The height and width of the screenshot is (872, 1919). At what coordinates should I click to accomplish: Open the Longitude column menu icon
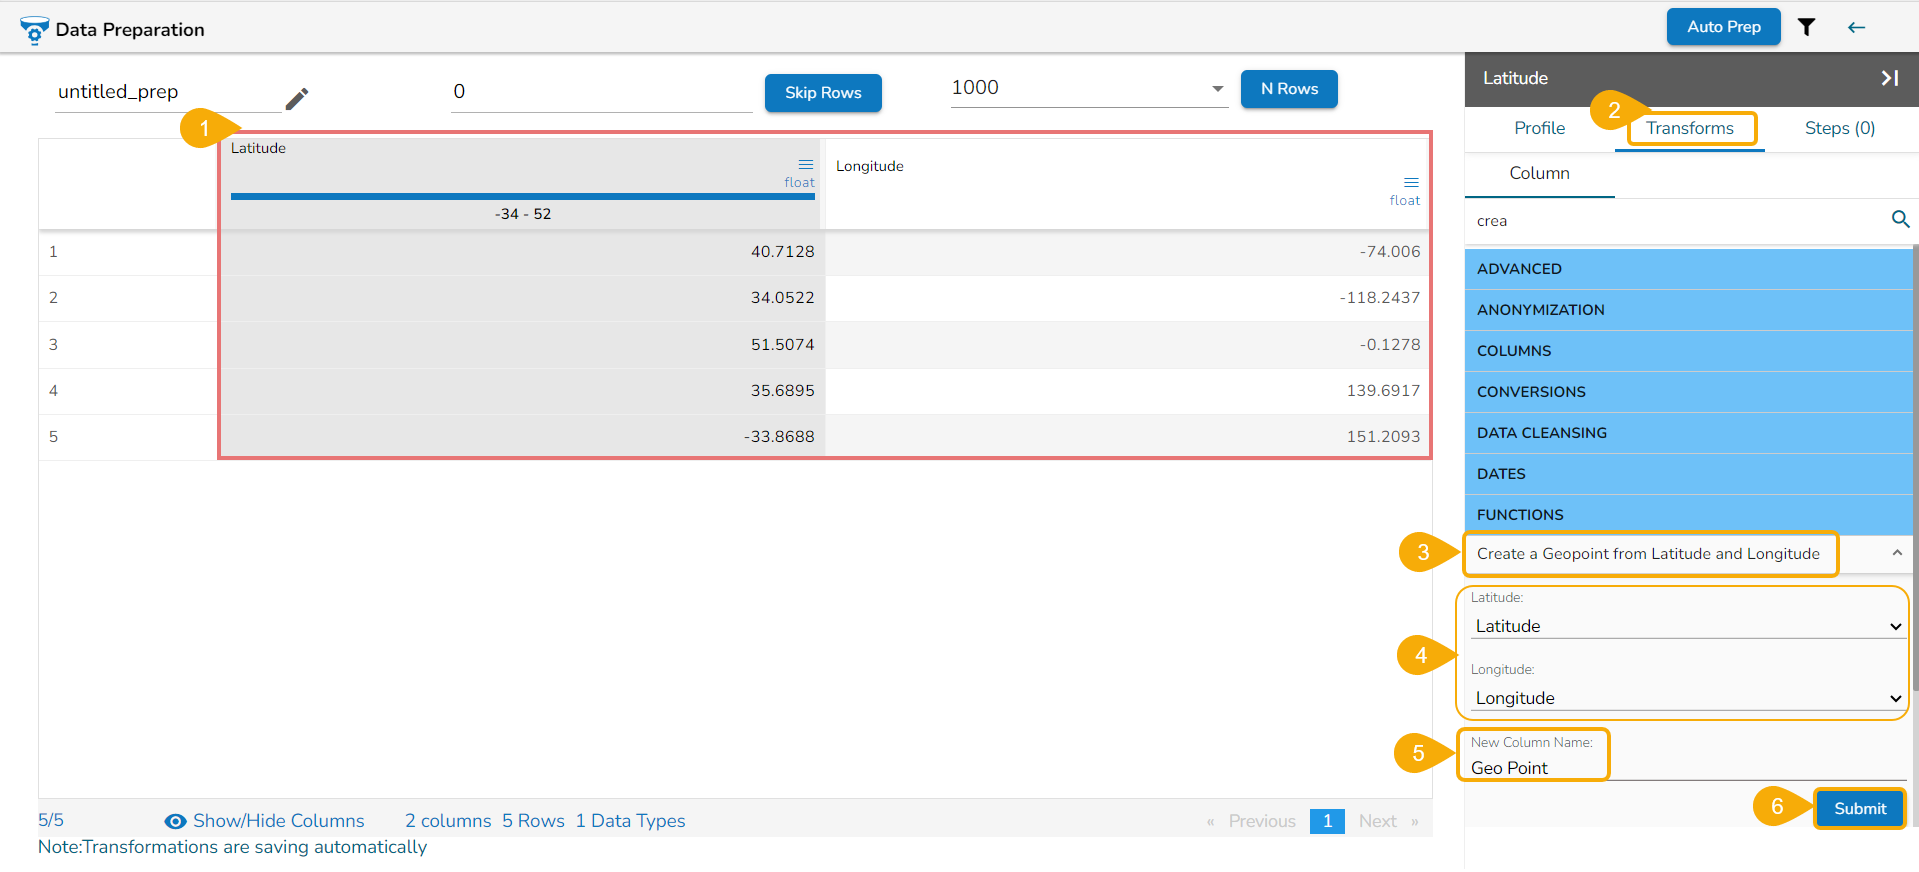(x=1411, y=182)
